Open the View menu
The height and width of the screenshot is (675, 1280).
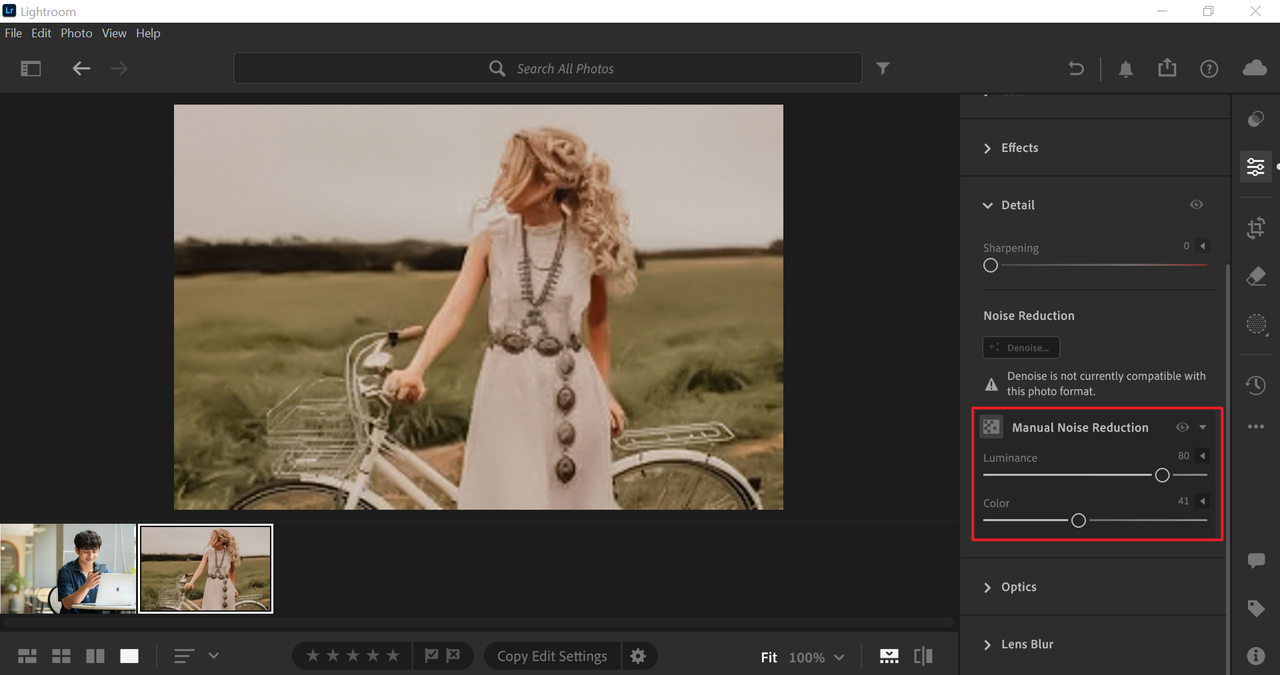[114, 33]
